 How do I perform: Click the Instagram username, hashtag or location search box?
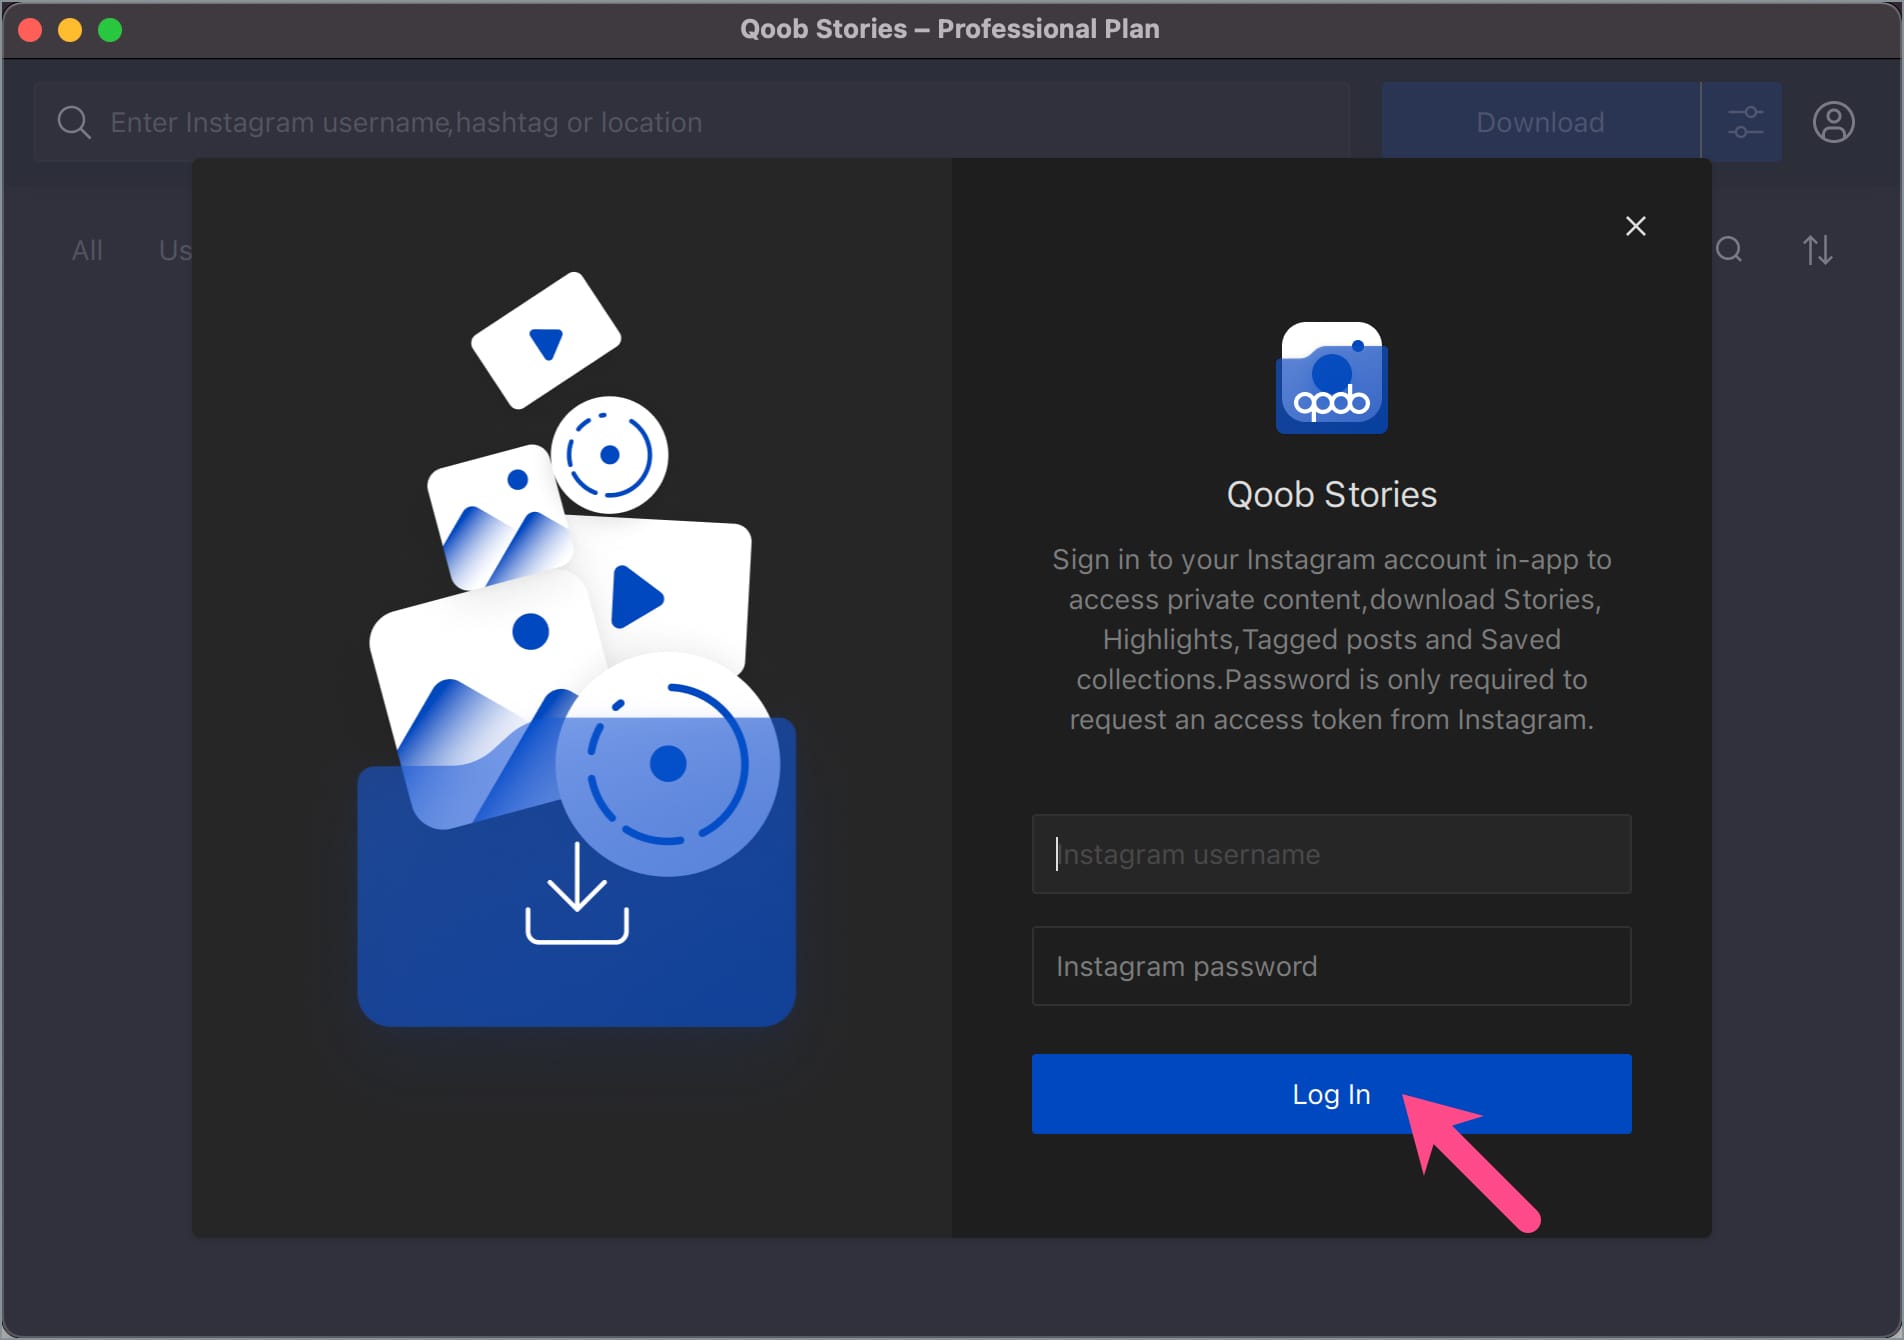(x=692, y=122)
